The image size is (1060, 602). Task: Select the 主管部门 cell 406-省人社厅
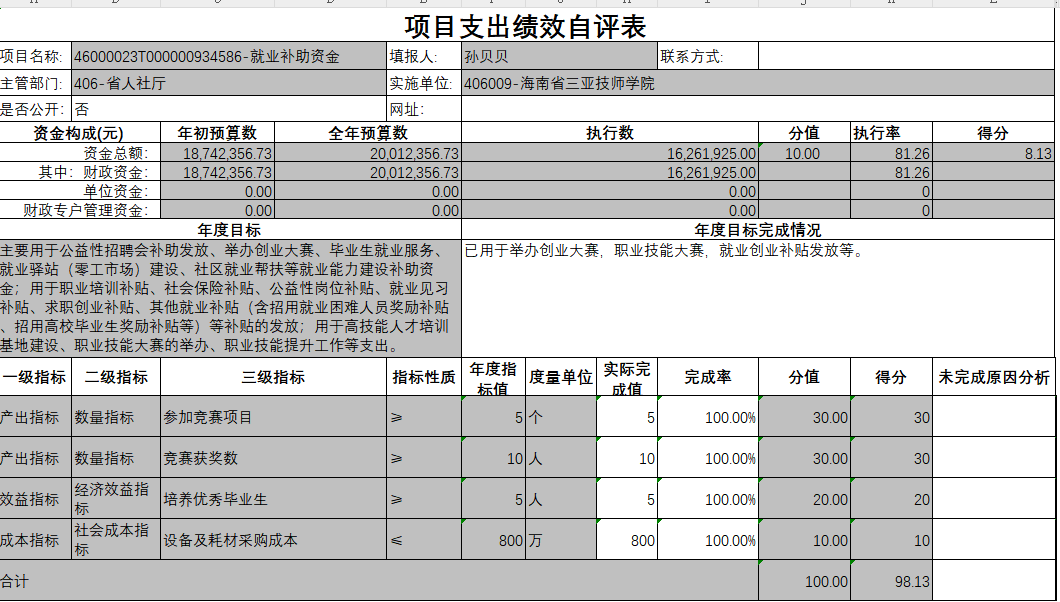pos(229,83)
